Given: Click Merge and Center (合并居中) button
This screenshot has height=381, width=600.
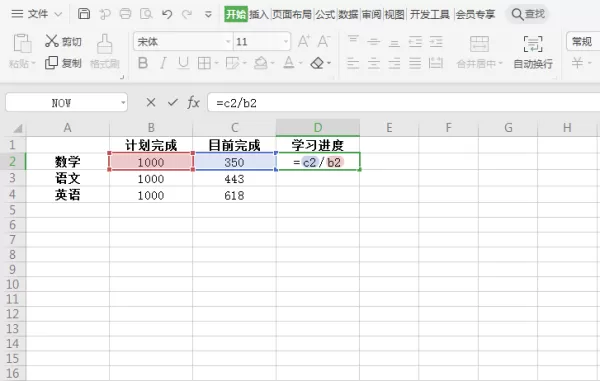Looking at the screenshot, I should 479,52.
